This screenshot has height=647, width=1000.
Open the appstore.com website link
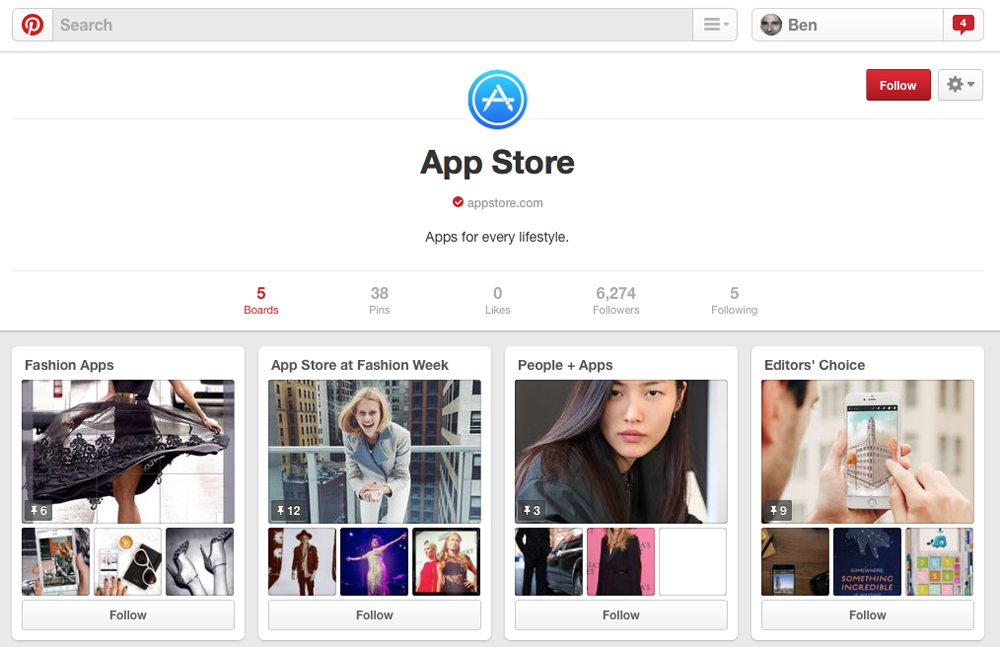pyautogui.click(x=504, y=202)
